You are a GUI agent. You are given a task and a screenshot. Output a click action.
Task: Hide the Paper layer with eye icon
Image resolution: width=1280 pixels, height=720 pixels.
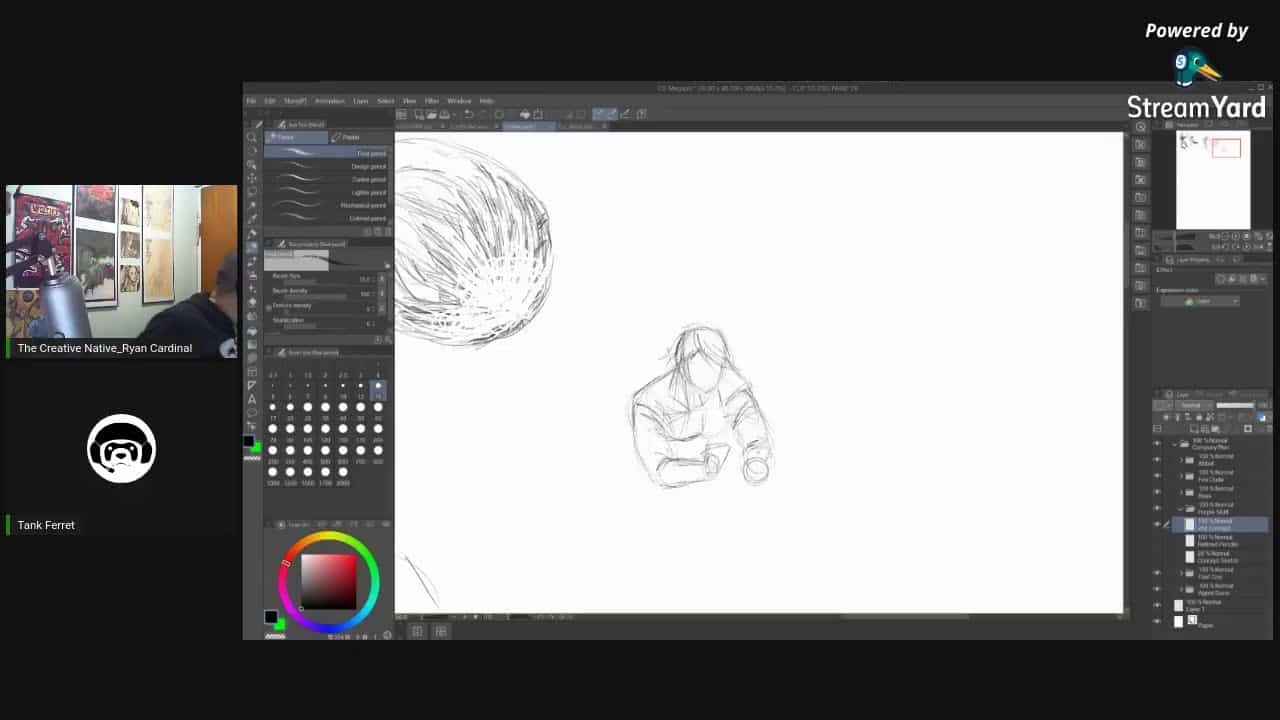(x=1157, y=621)
